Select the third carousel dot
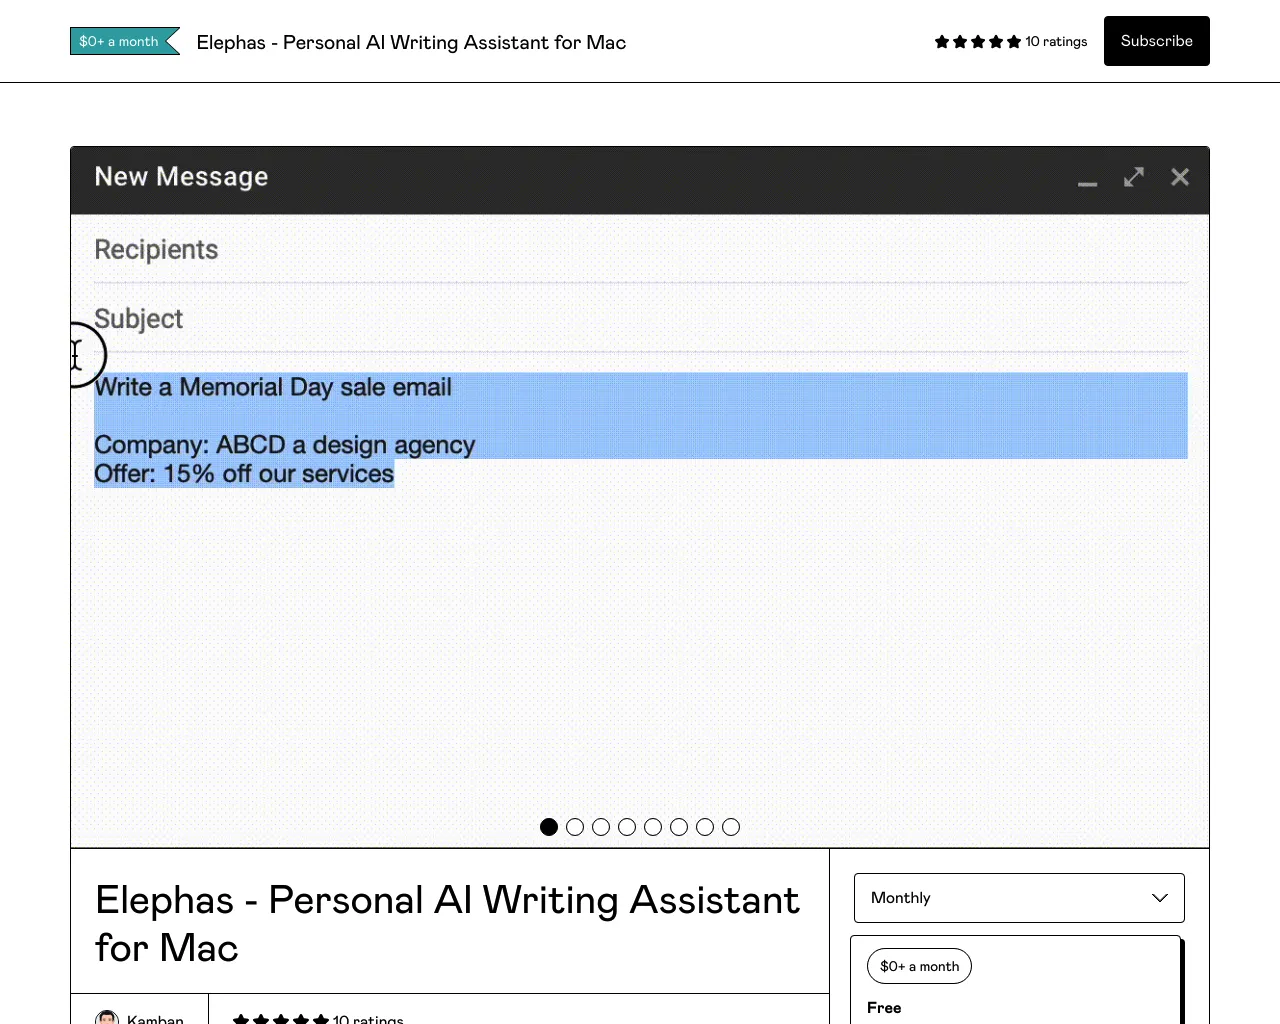Screen dimensions: 1280x1024 (x=601, y=827)
